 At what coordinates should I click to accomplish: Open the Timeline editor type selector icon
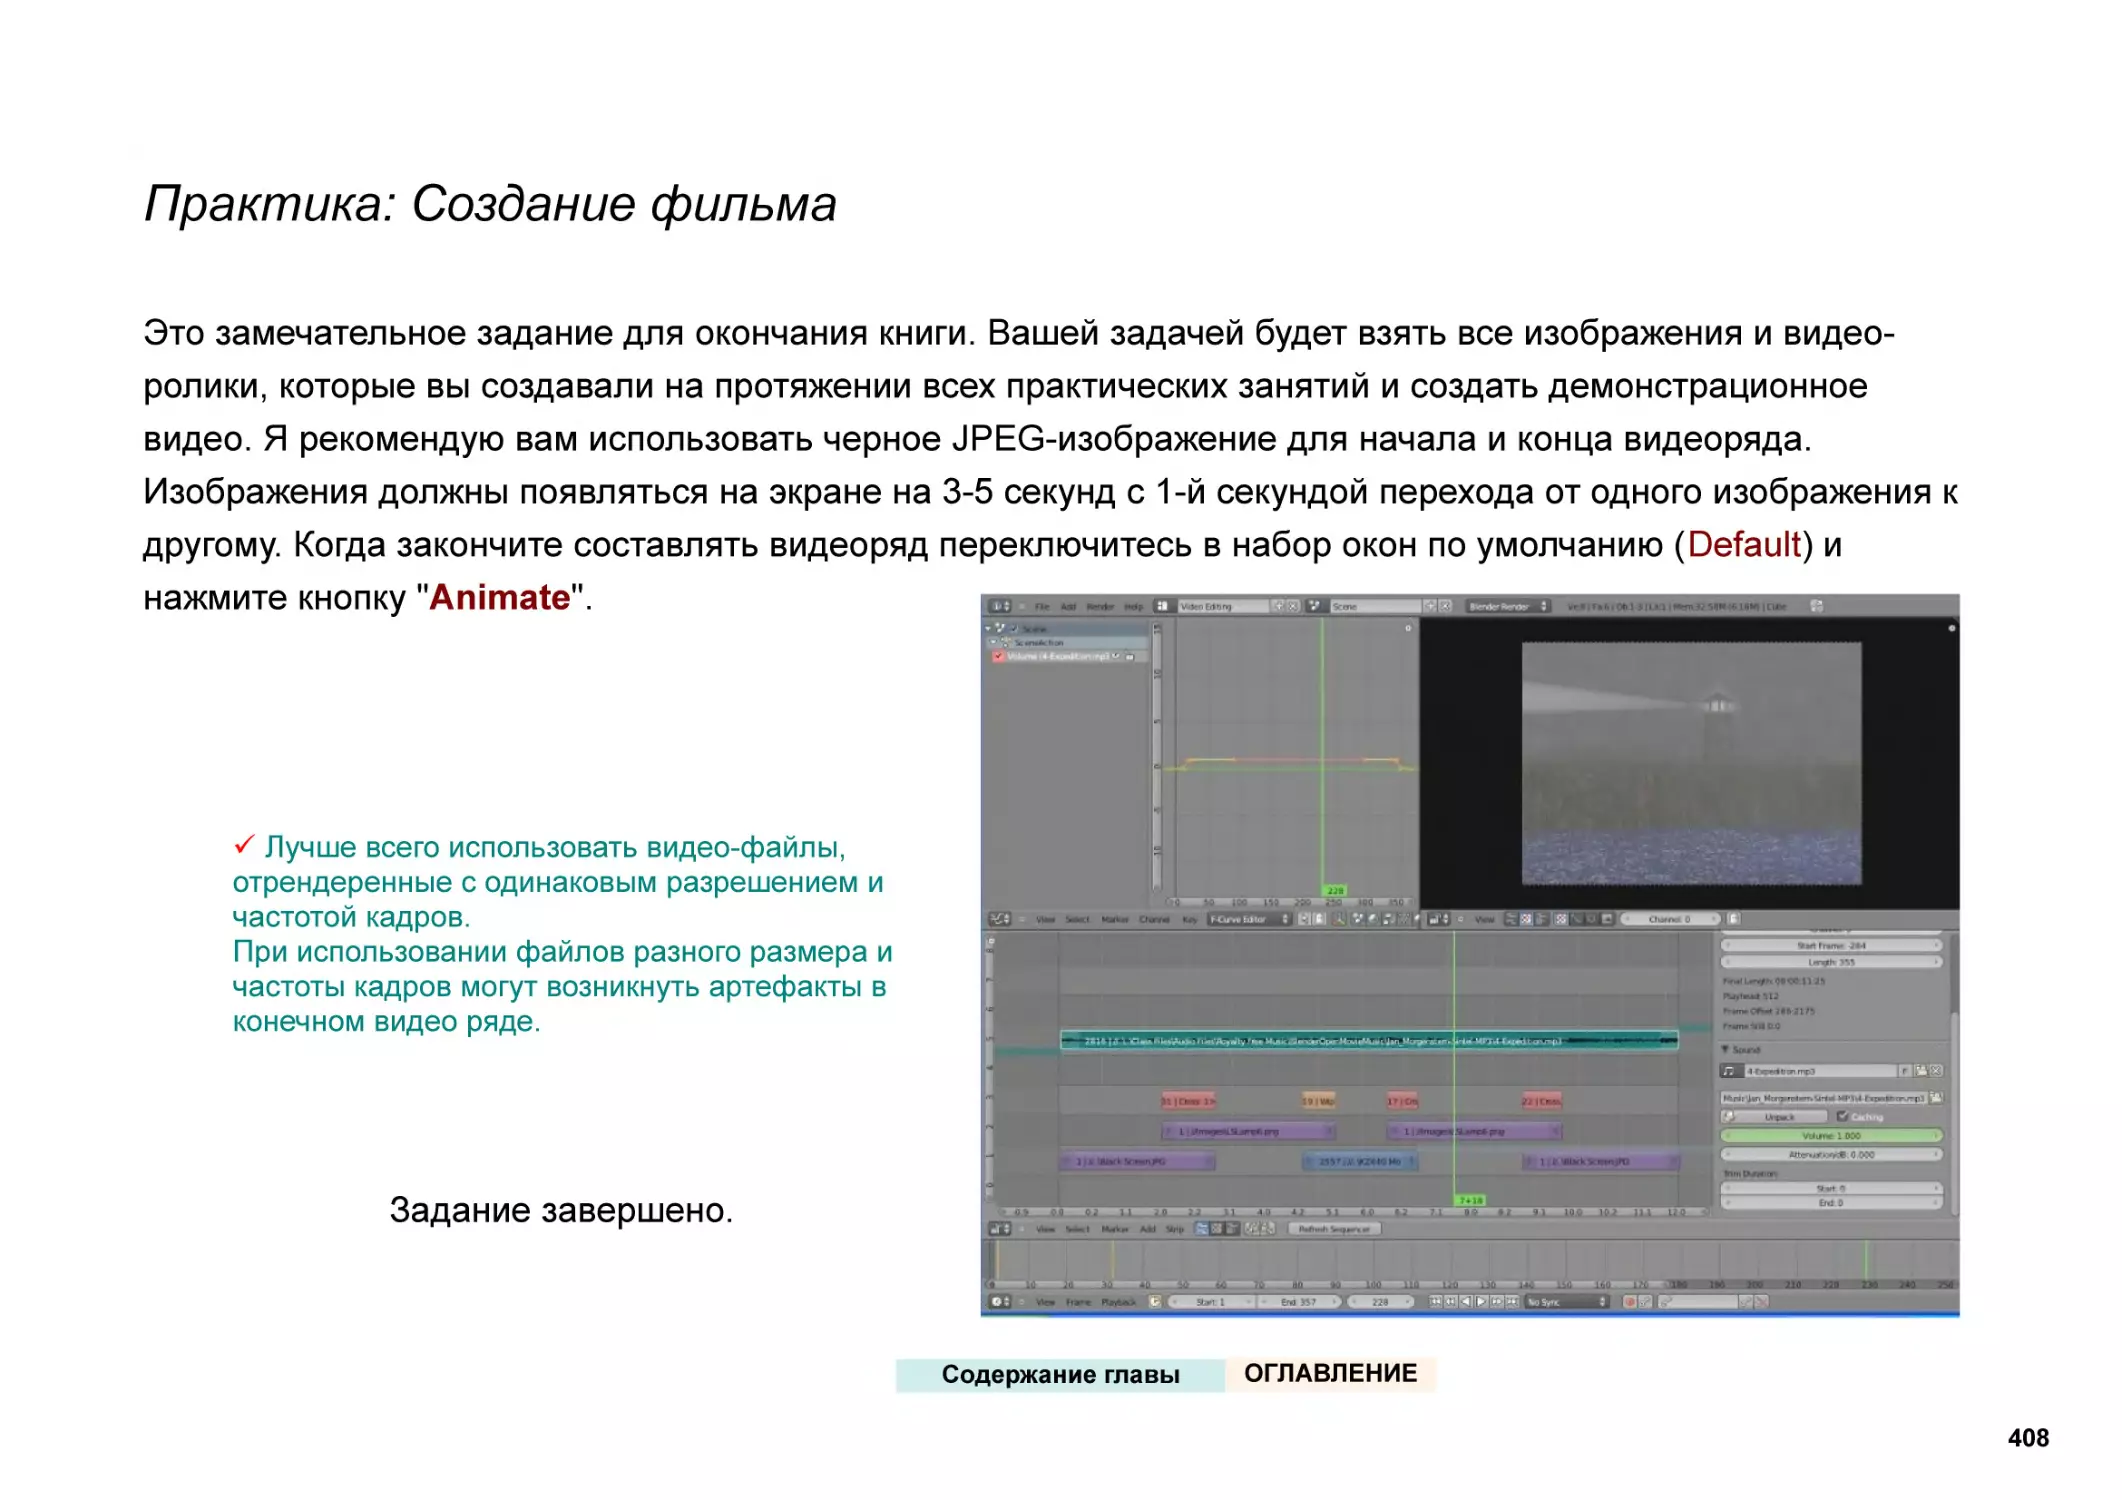pos(999,1302)
